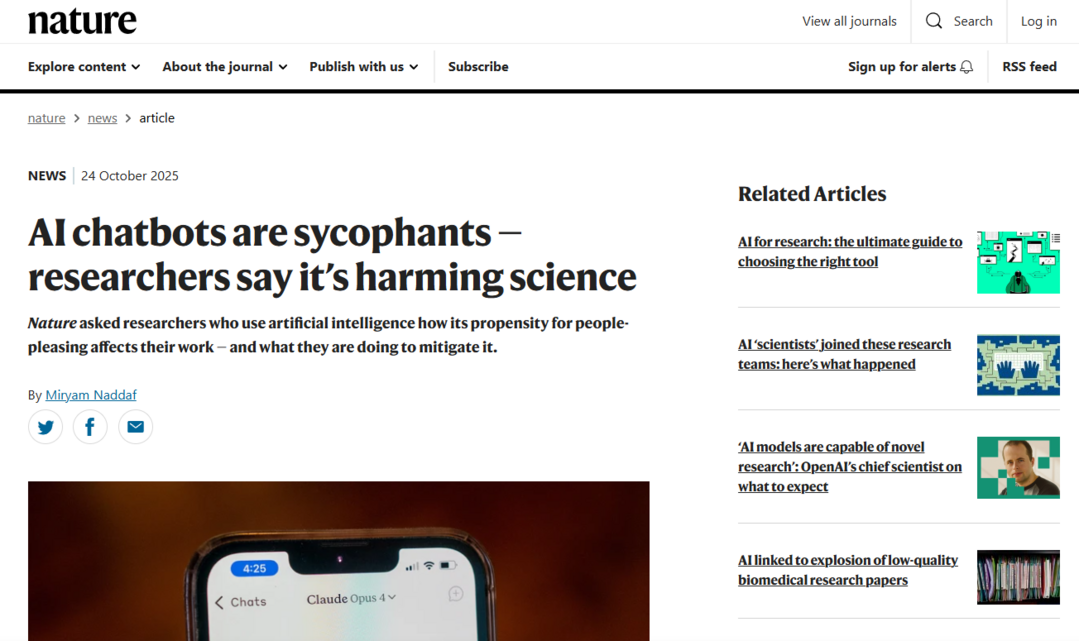Click the search magnifier icon
The height and width of the screenshot is (641, 1079).
[934, 21]
